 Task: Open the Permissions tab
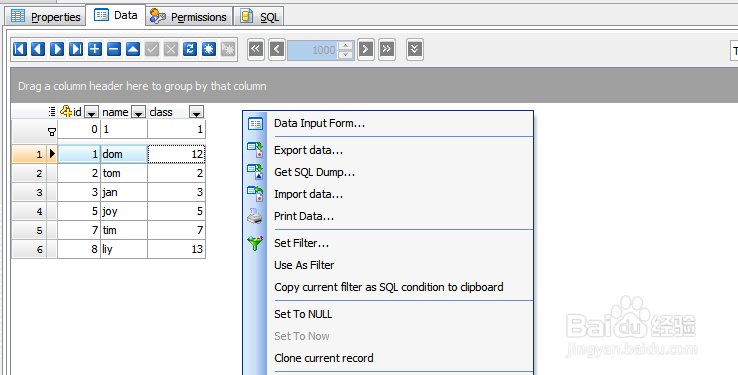click(x=189, y=17)
